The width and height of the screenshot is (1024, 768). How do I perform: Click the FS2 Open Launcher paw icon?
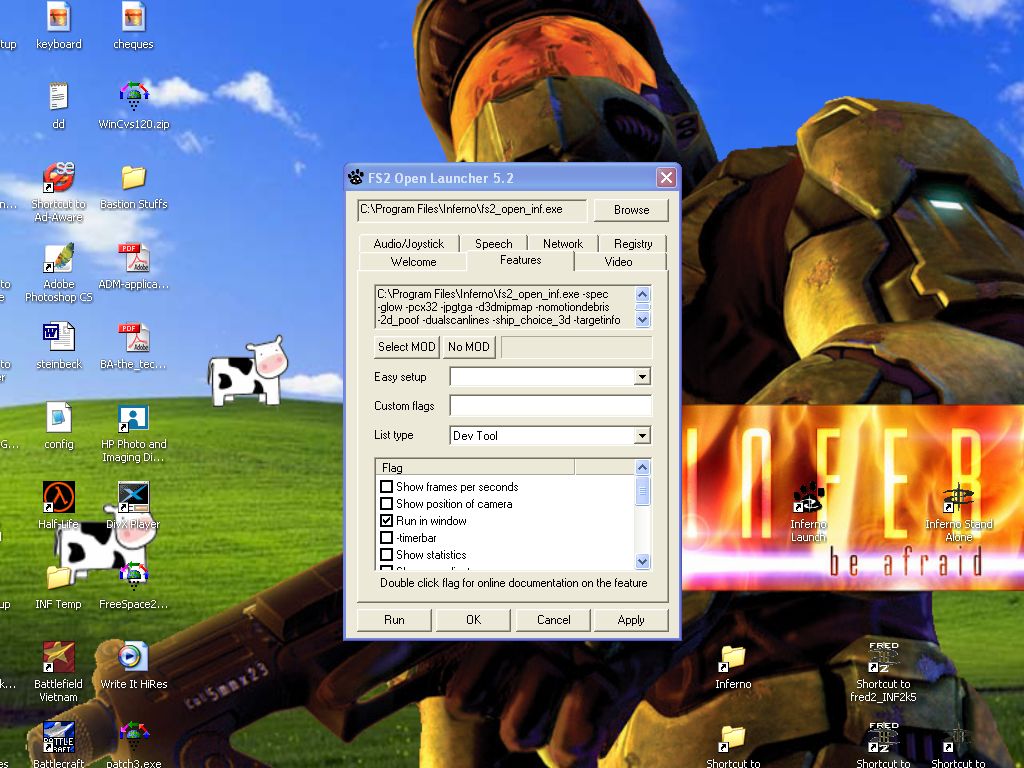click(x=355, y=178)
